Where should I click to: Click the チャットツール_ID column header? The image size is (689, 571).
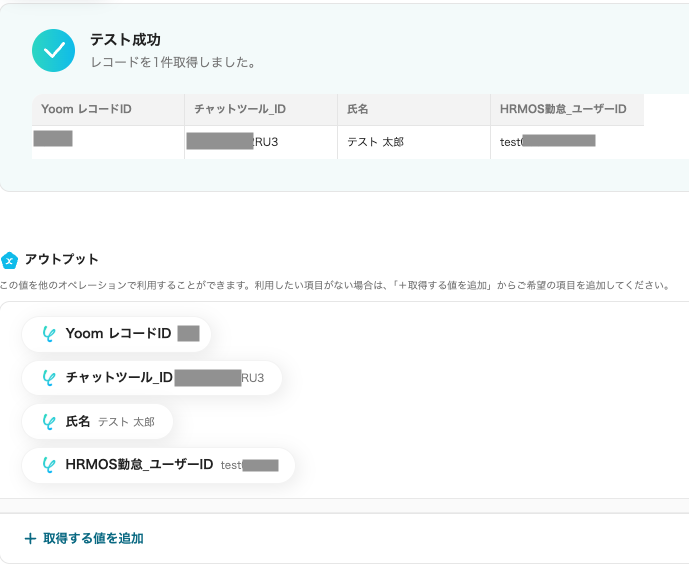[261, 109]
